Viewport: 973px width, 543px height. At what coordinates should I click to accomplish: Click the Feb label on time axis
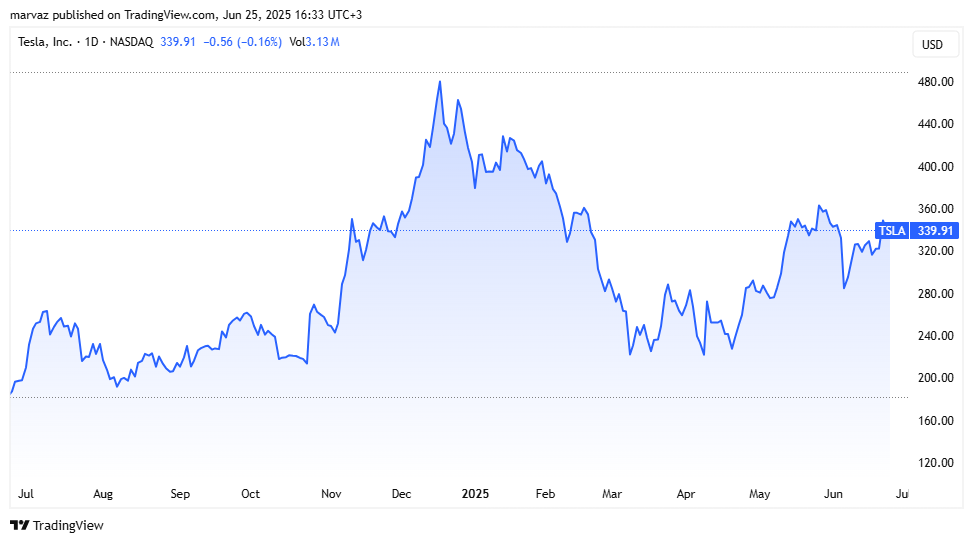[545, 494]
